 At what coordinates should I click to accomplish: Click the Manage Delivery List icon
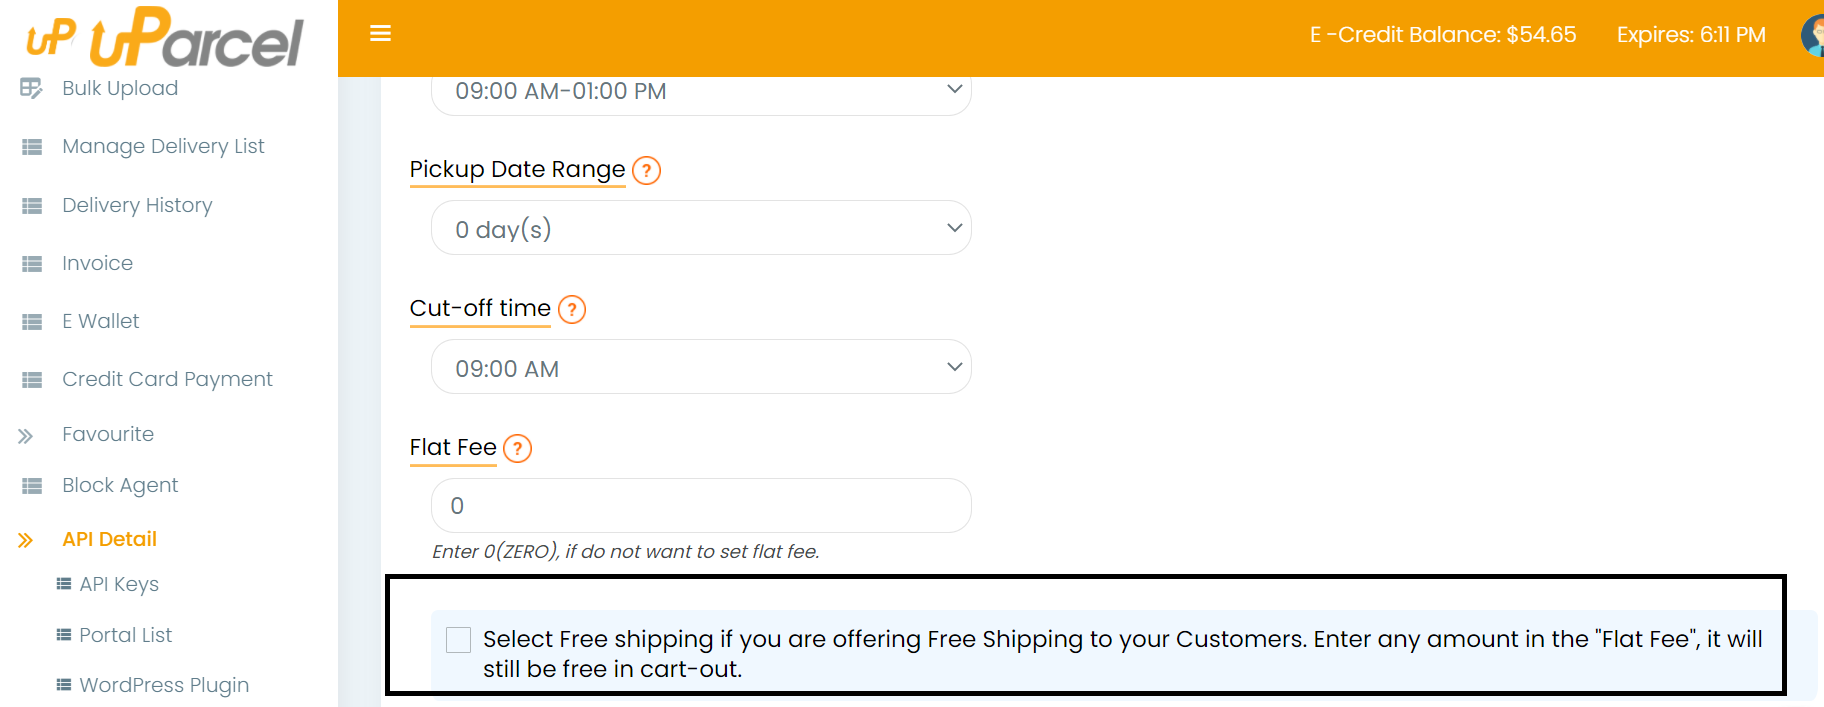(x=30, y=146)
